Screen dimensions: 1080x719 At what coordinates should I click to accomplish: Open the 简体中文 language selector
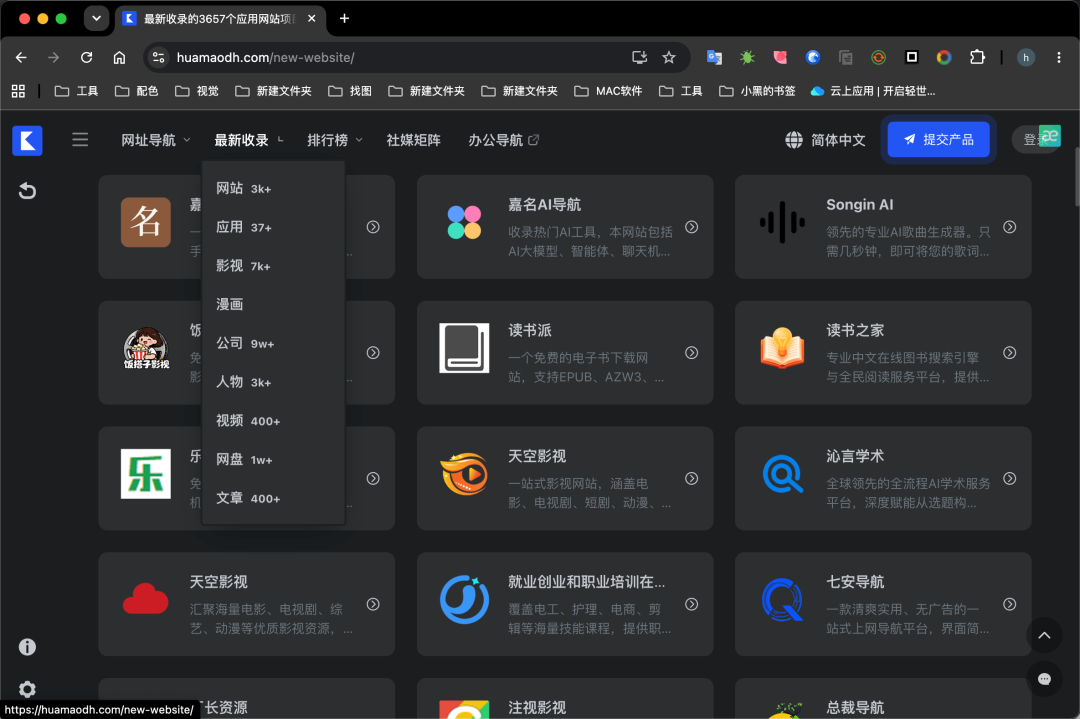[x=825, y=140]
